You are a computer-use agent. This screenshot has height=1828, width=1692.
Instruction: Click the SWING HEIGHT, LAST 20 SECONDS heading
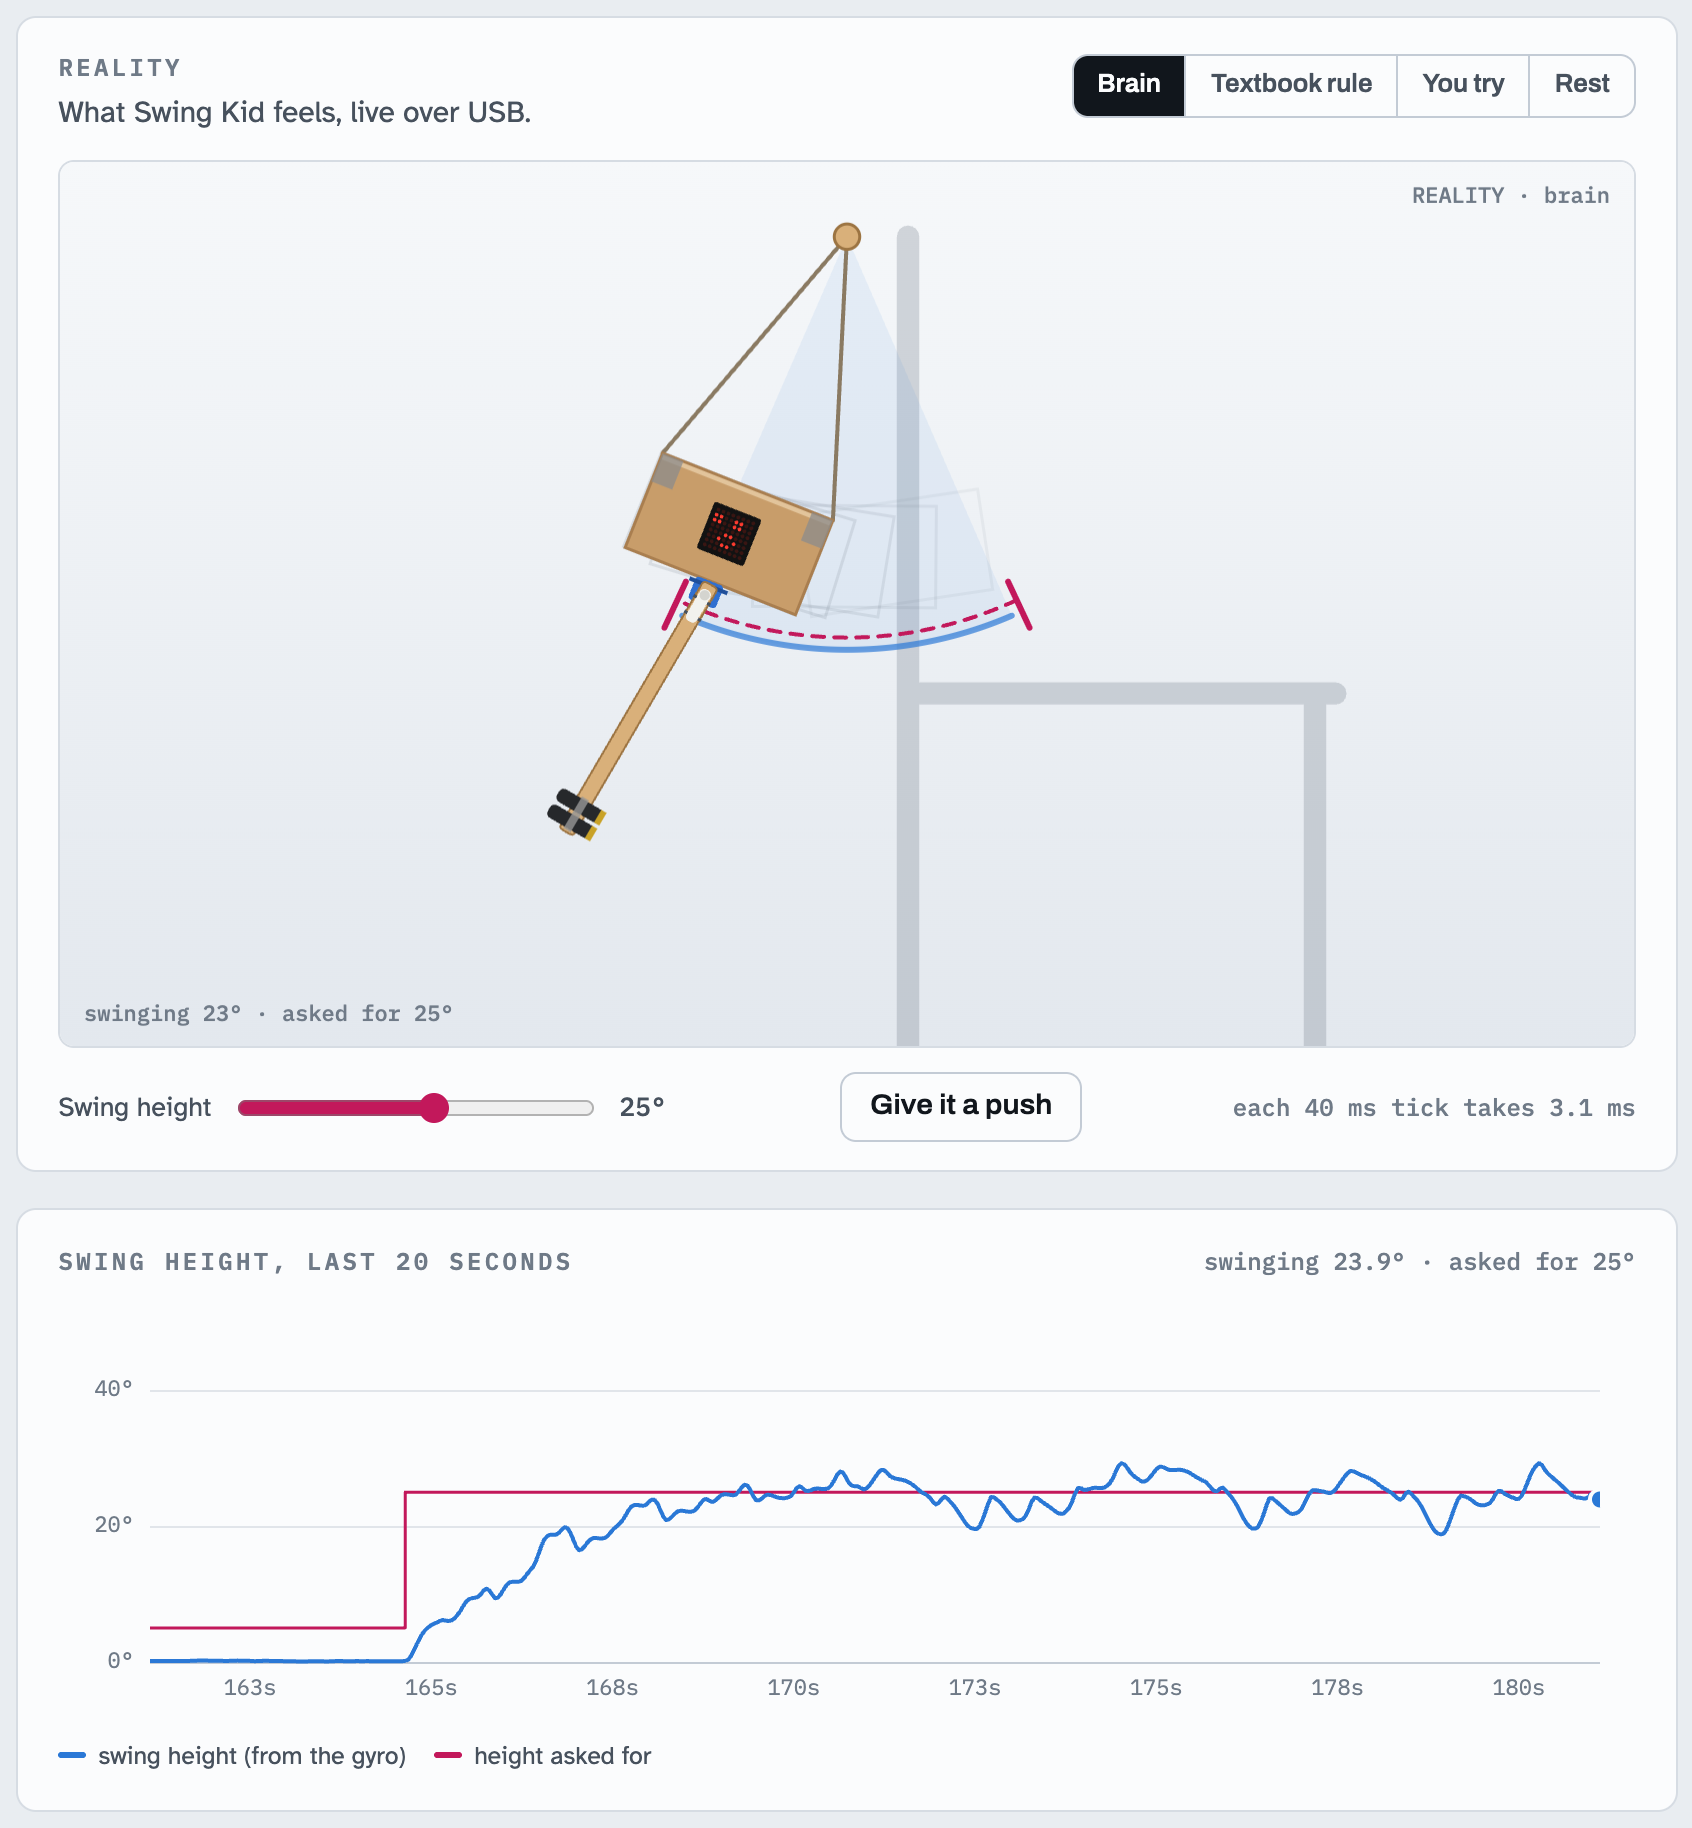coord(315,1261)
